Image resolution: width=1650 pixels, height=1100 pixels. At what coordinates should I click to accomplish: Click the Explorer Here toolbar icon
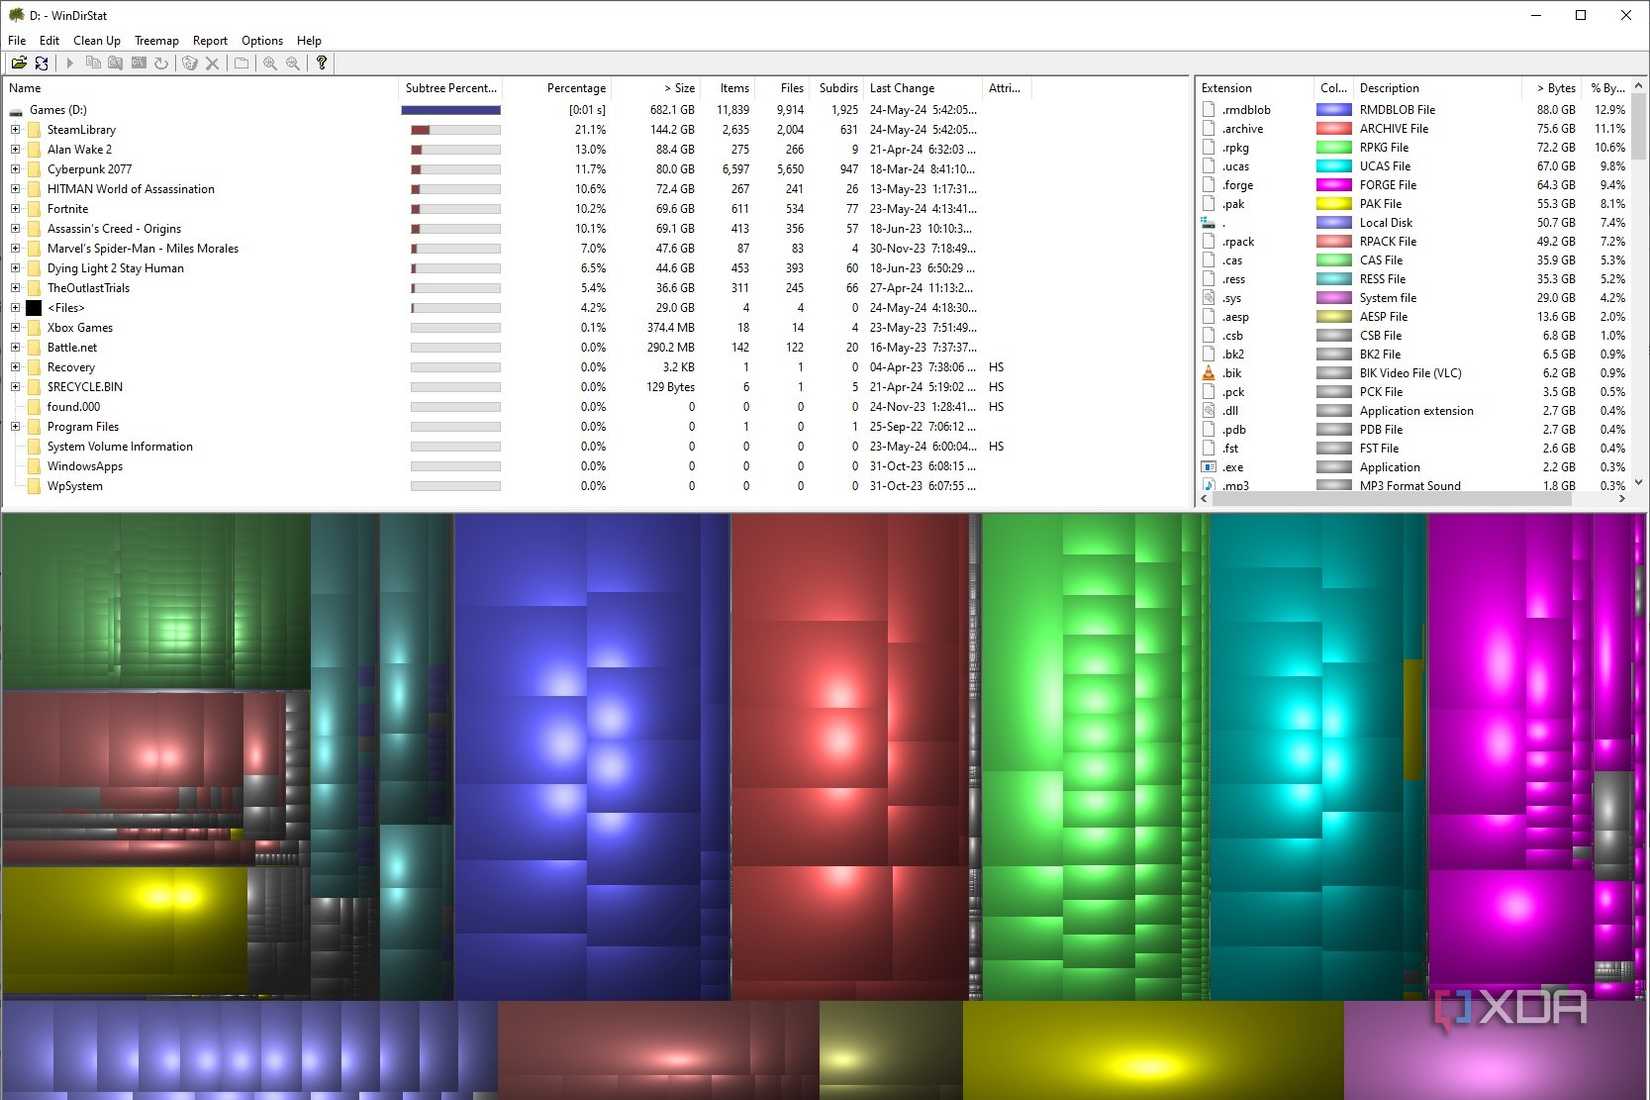point(116,63)
